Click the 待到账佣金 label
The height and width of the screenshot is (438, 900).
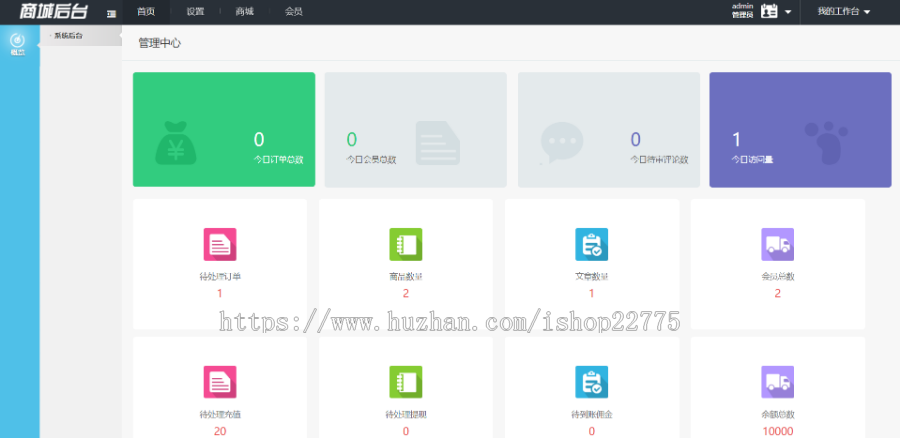click(x=592, y=414)
